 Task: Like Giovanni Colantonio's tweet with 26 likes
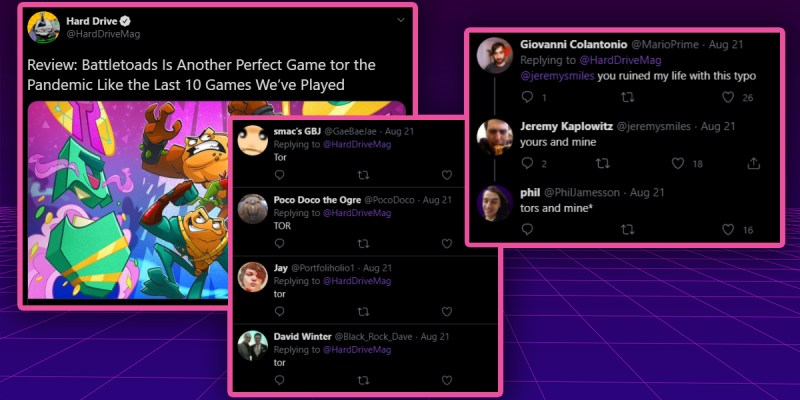[x=728, y=97]
